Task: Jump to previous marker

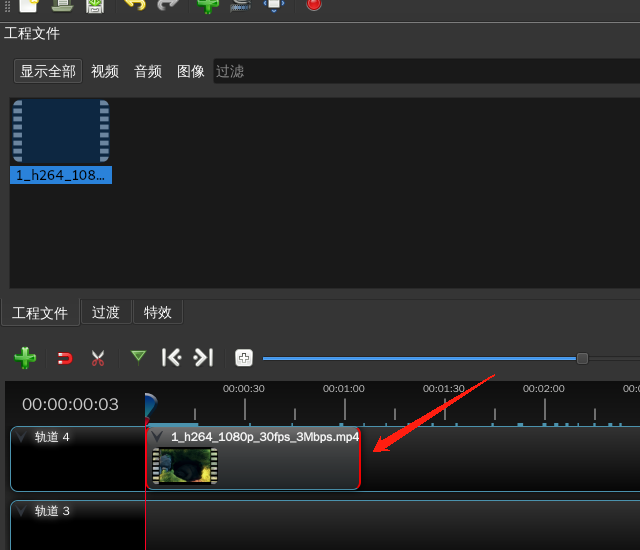Action: 172,357
